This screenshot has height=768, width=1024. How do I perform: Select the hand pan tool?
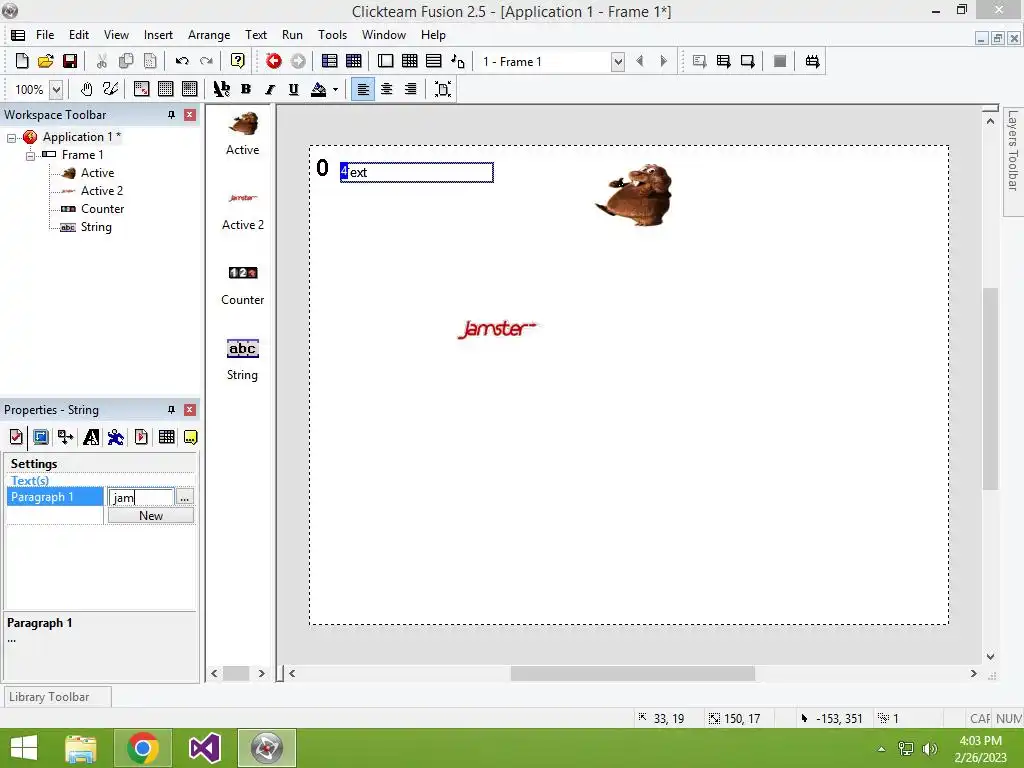click(86, 89)
